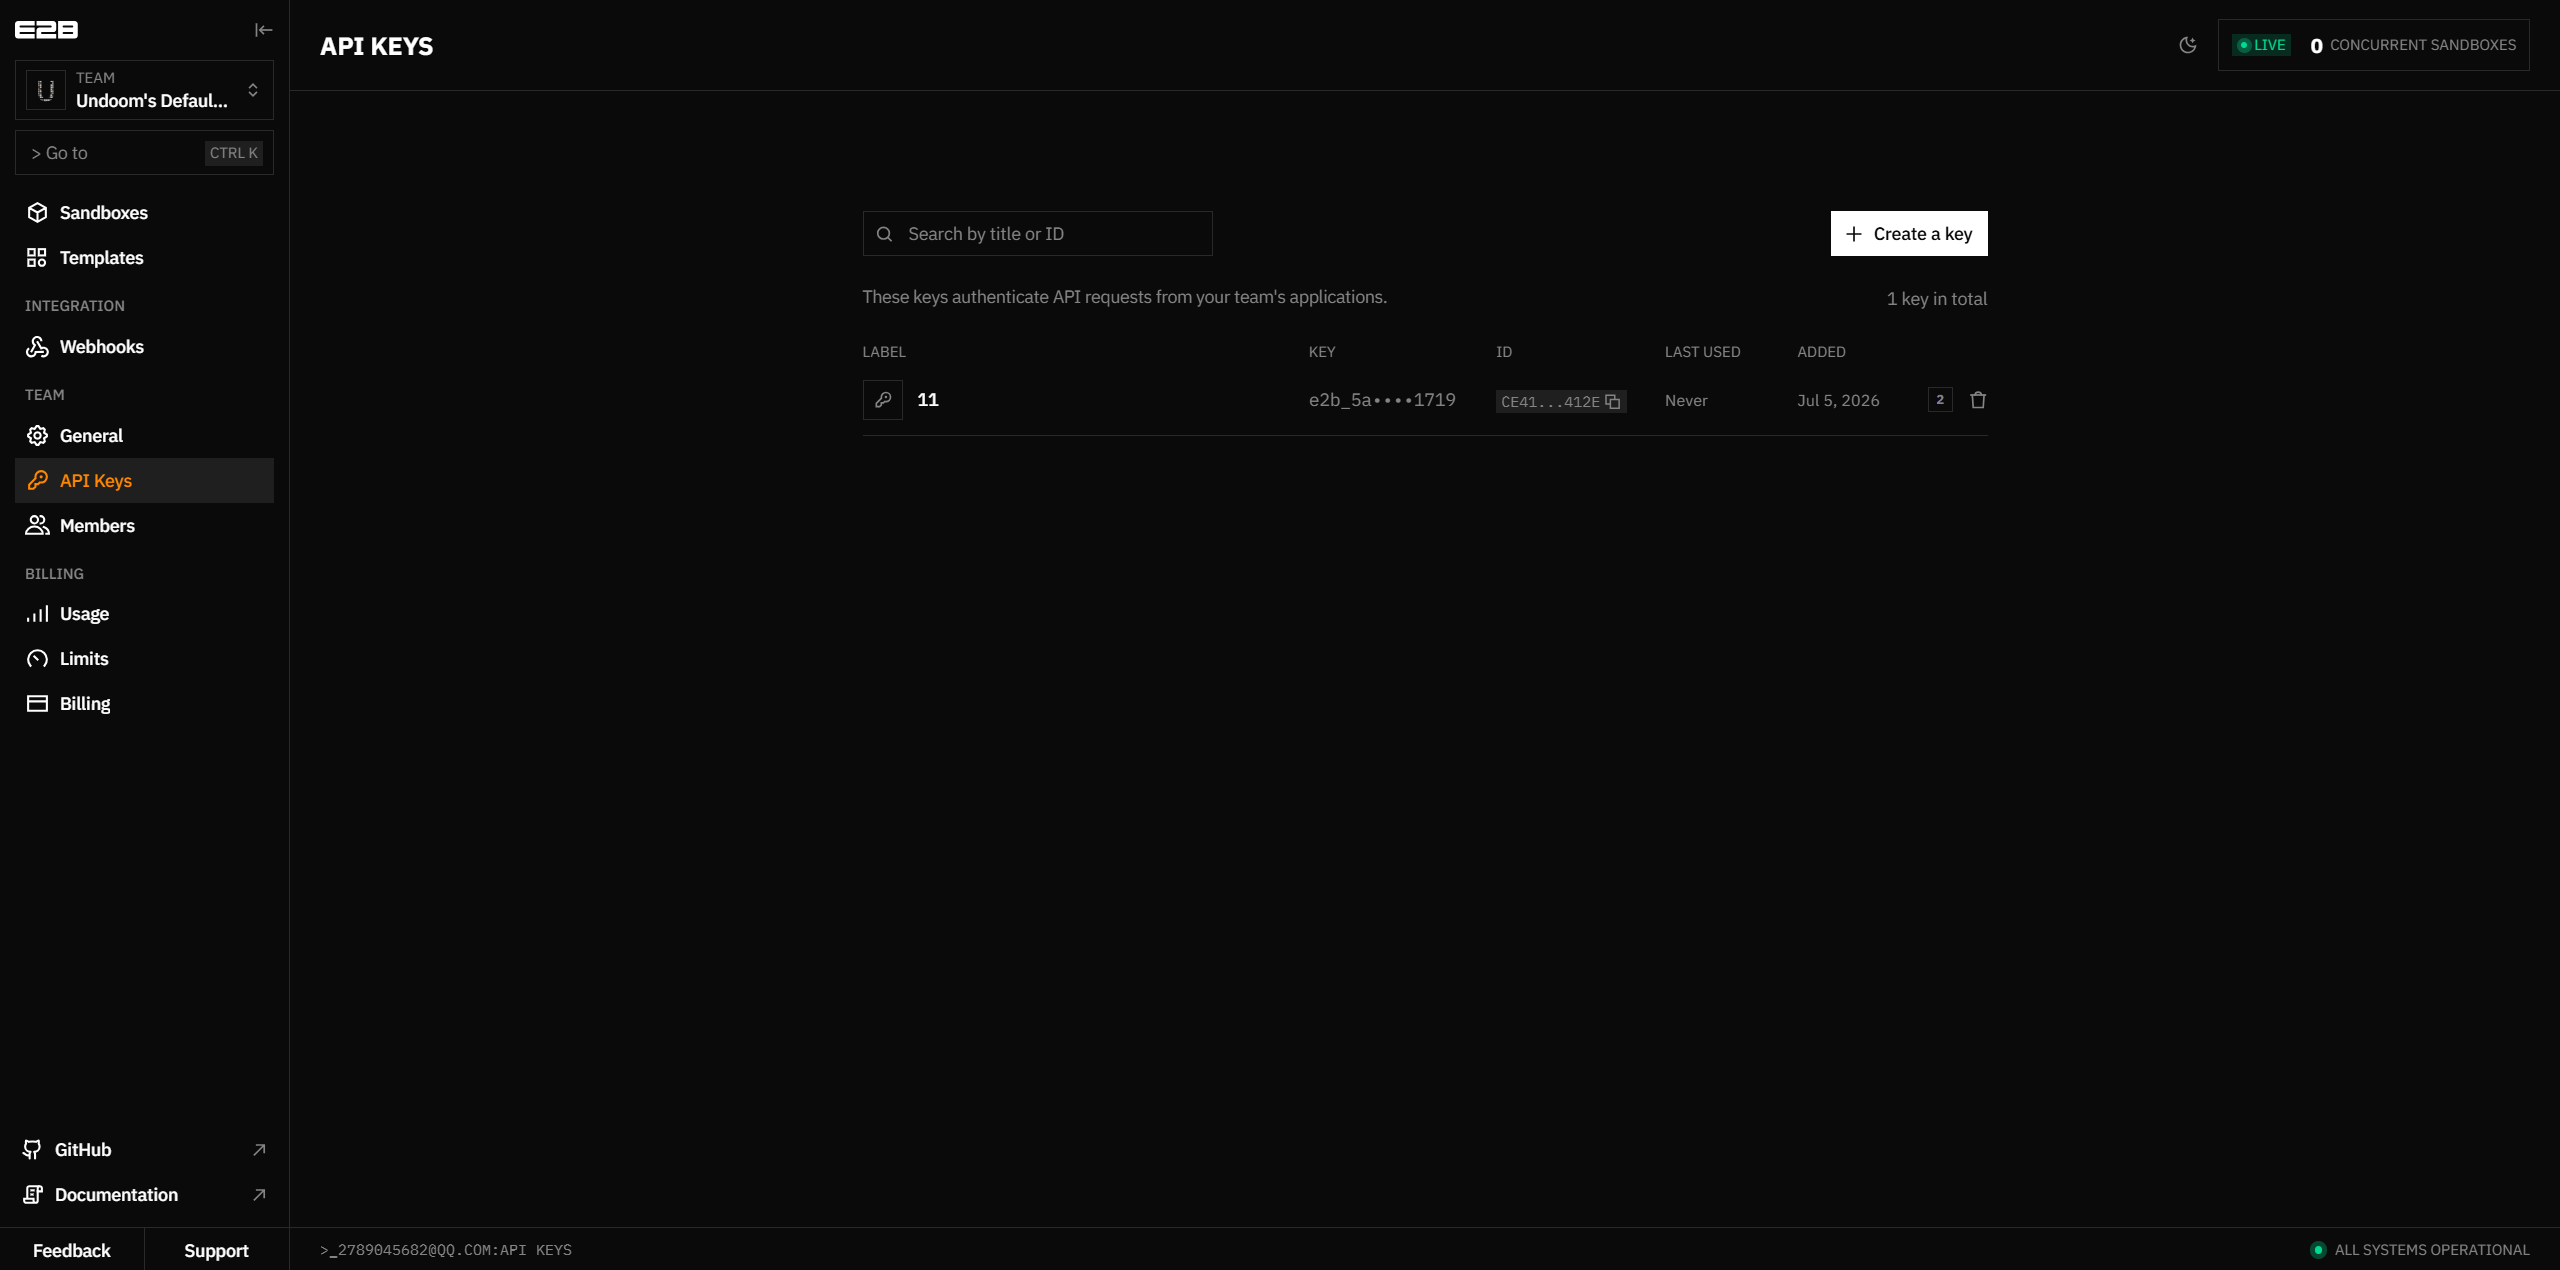Click the Members people icon
Viewport: 2560px width, 1270px height.
pos(37,526)
